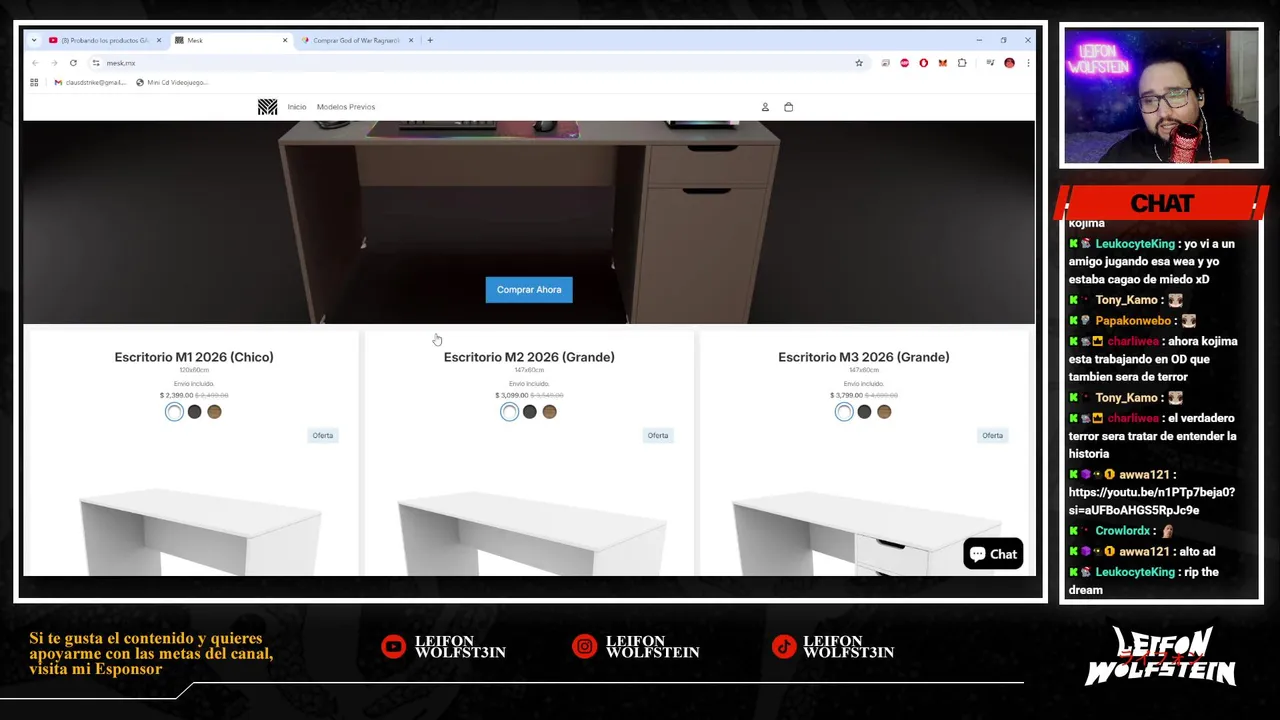The width and height of the screenshot is (1280, 720).
Task: Close the YouTube 'Probando los productos' tab
Action: click(158, 40)
